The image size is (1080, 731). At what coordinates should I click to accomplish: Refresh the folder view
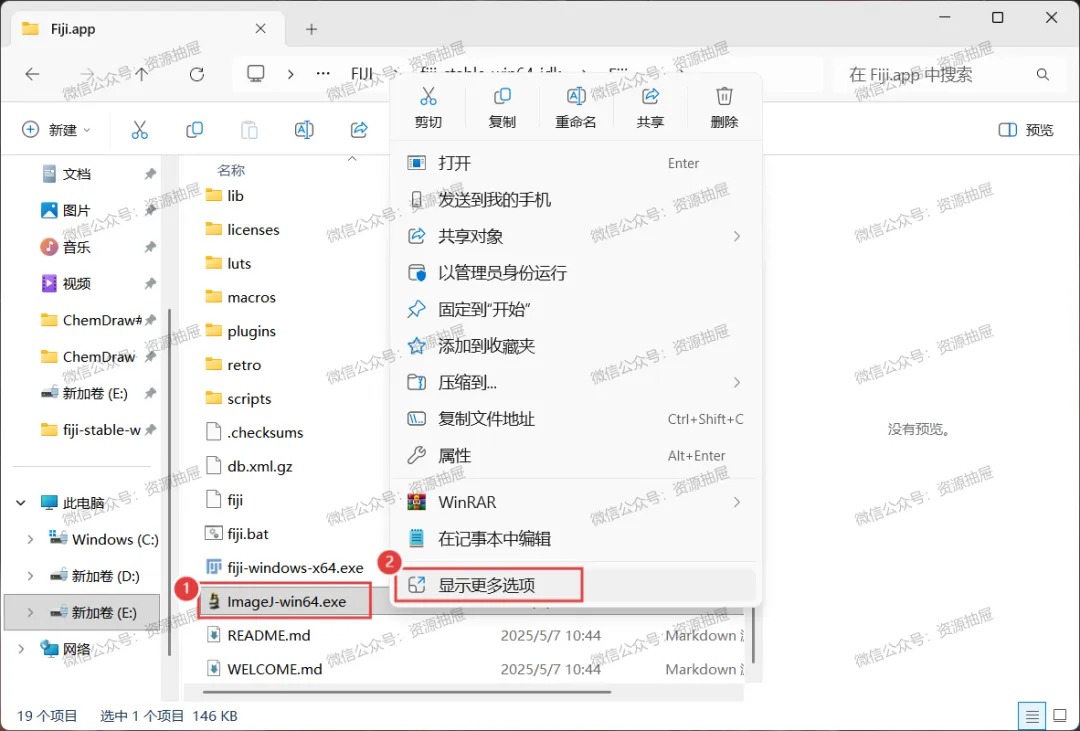[197, 74]
